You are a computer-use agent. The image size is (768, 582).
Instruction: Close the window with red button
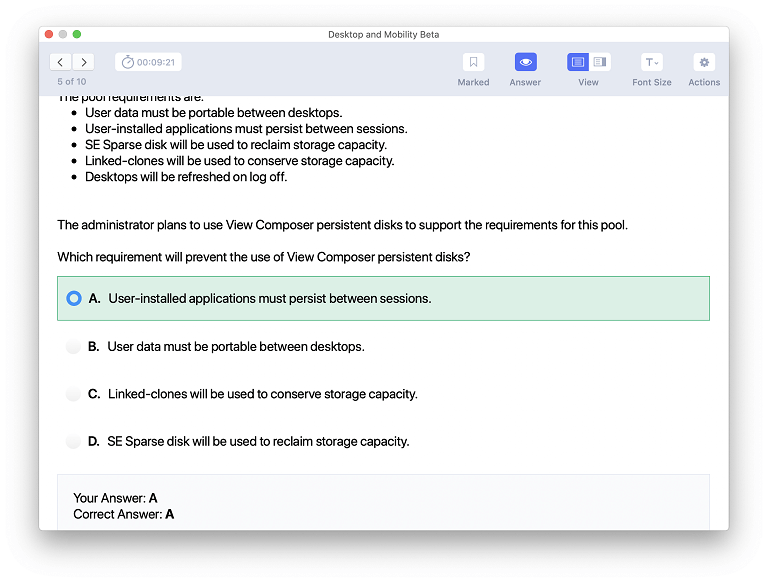tap(48, 34)
